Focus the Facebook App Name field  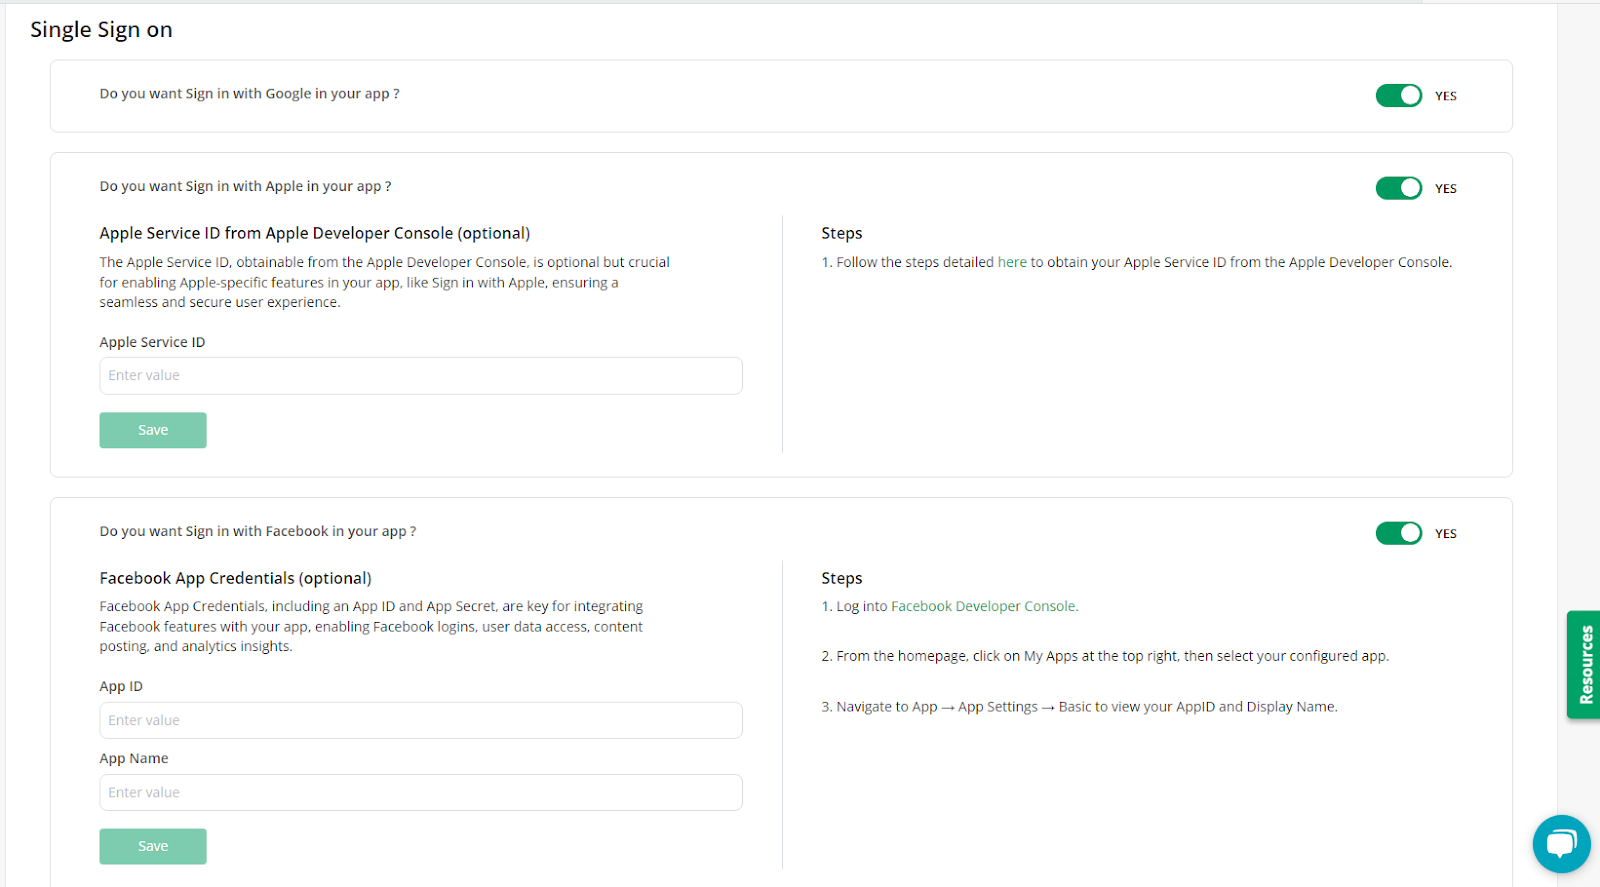pos(421,792)
